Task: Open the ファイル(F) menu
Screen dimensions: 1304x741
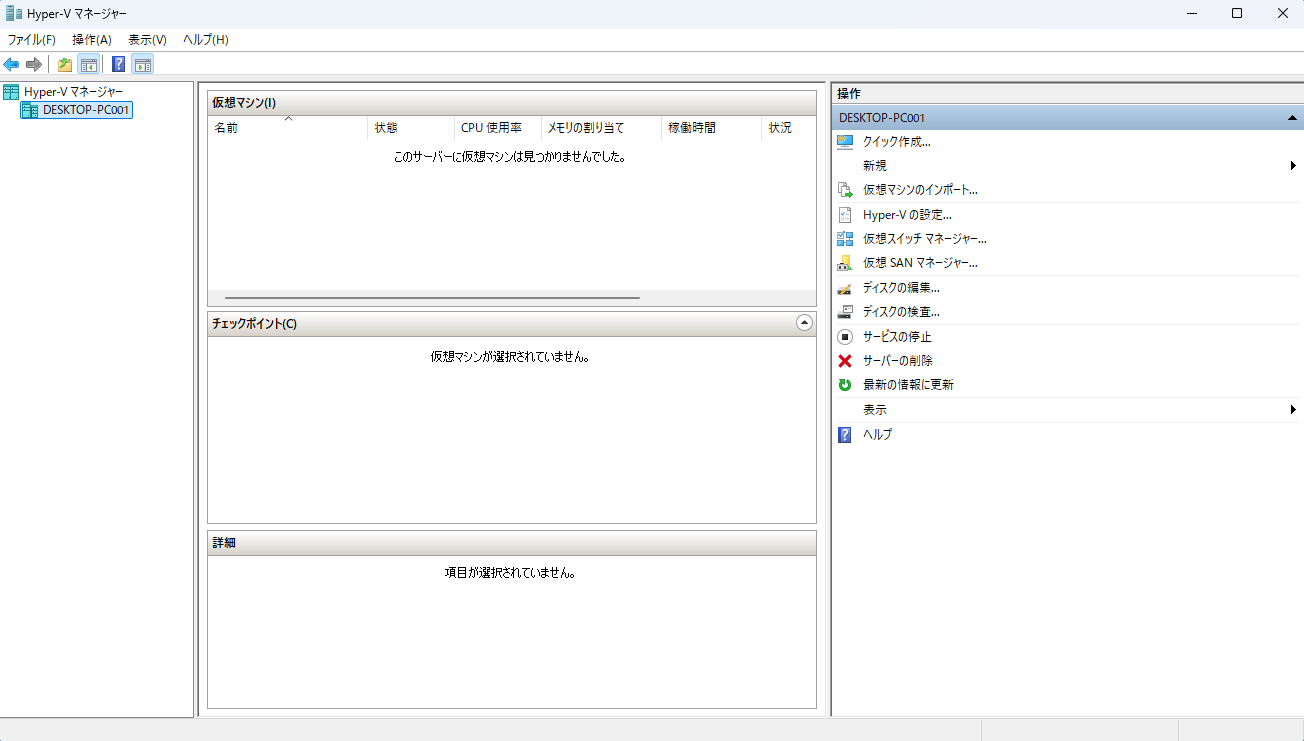Action: (x=32, y=40)
